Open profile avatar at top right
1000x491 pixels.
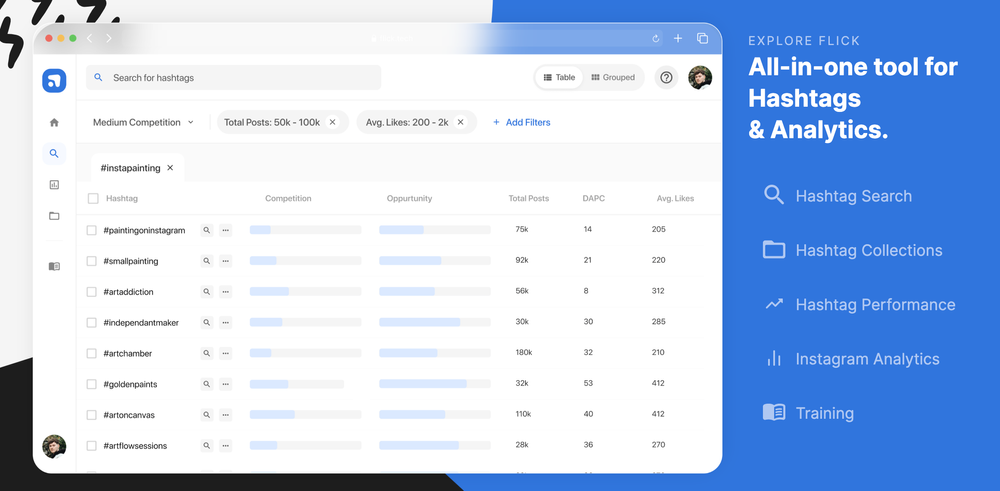coord(700,78)
